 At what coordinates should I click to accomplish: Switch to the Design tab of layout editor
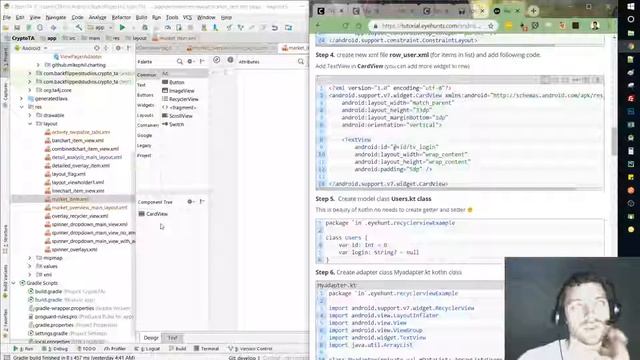[x=151, y=338]
